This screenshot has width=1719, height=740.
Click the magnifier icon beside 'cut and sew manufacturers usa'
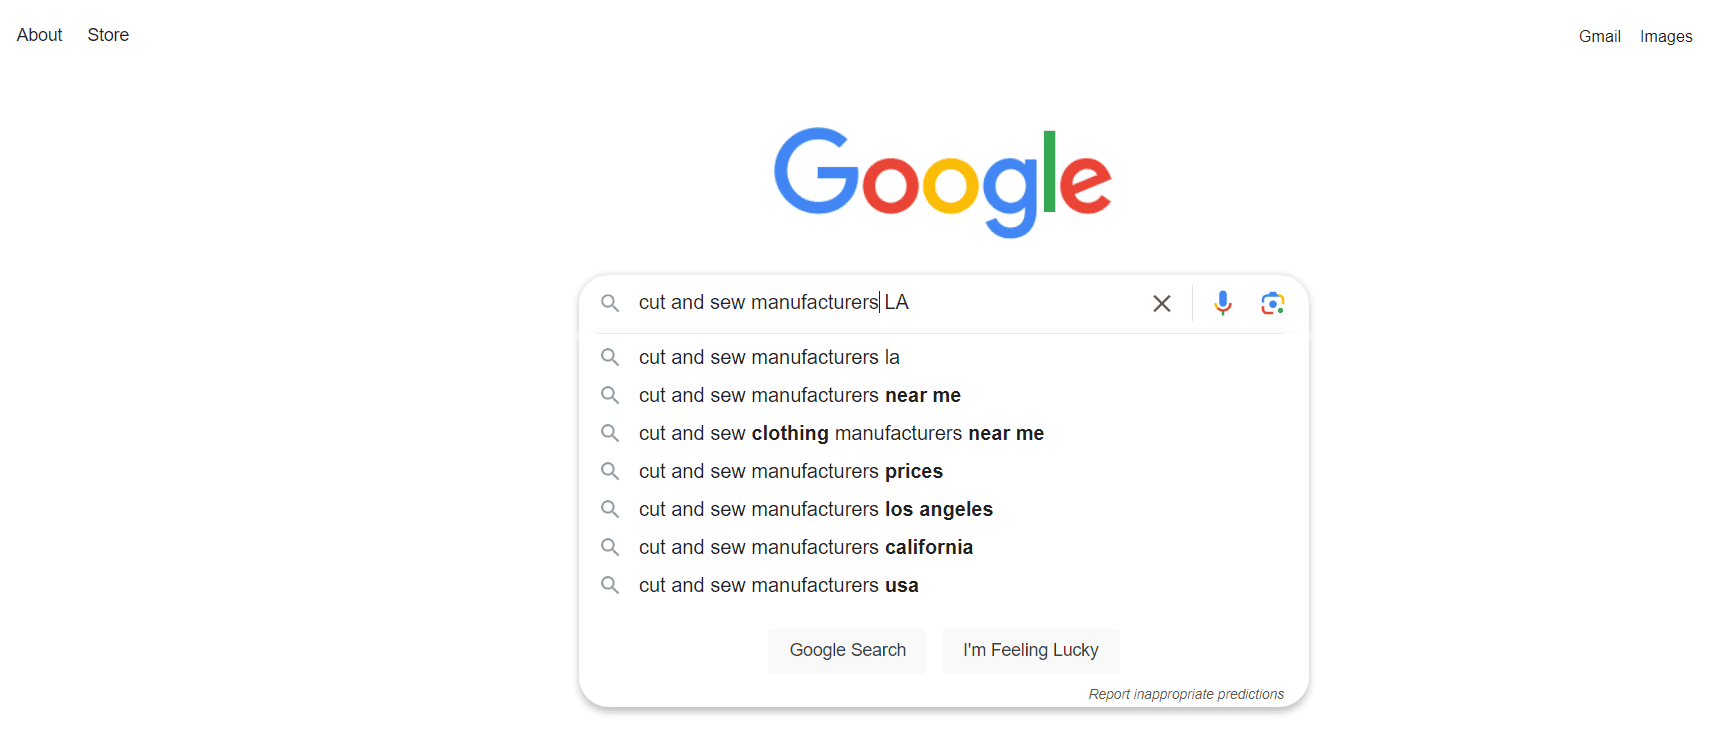610,585
